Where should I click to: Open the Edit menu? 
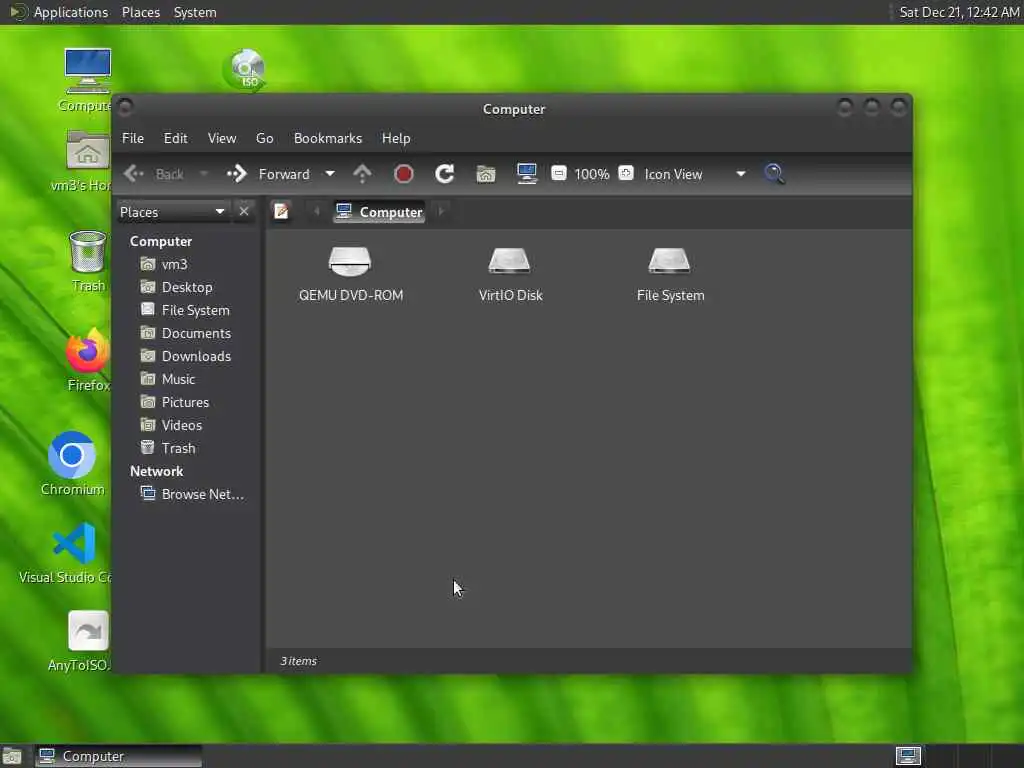[176, 138]
